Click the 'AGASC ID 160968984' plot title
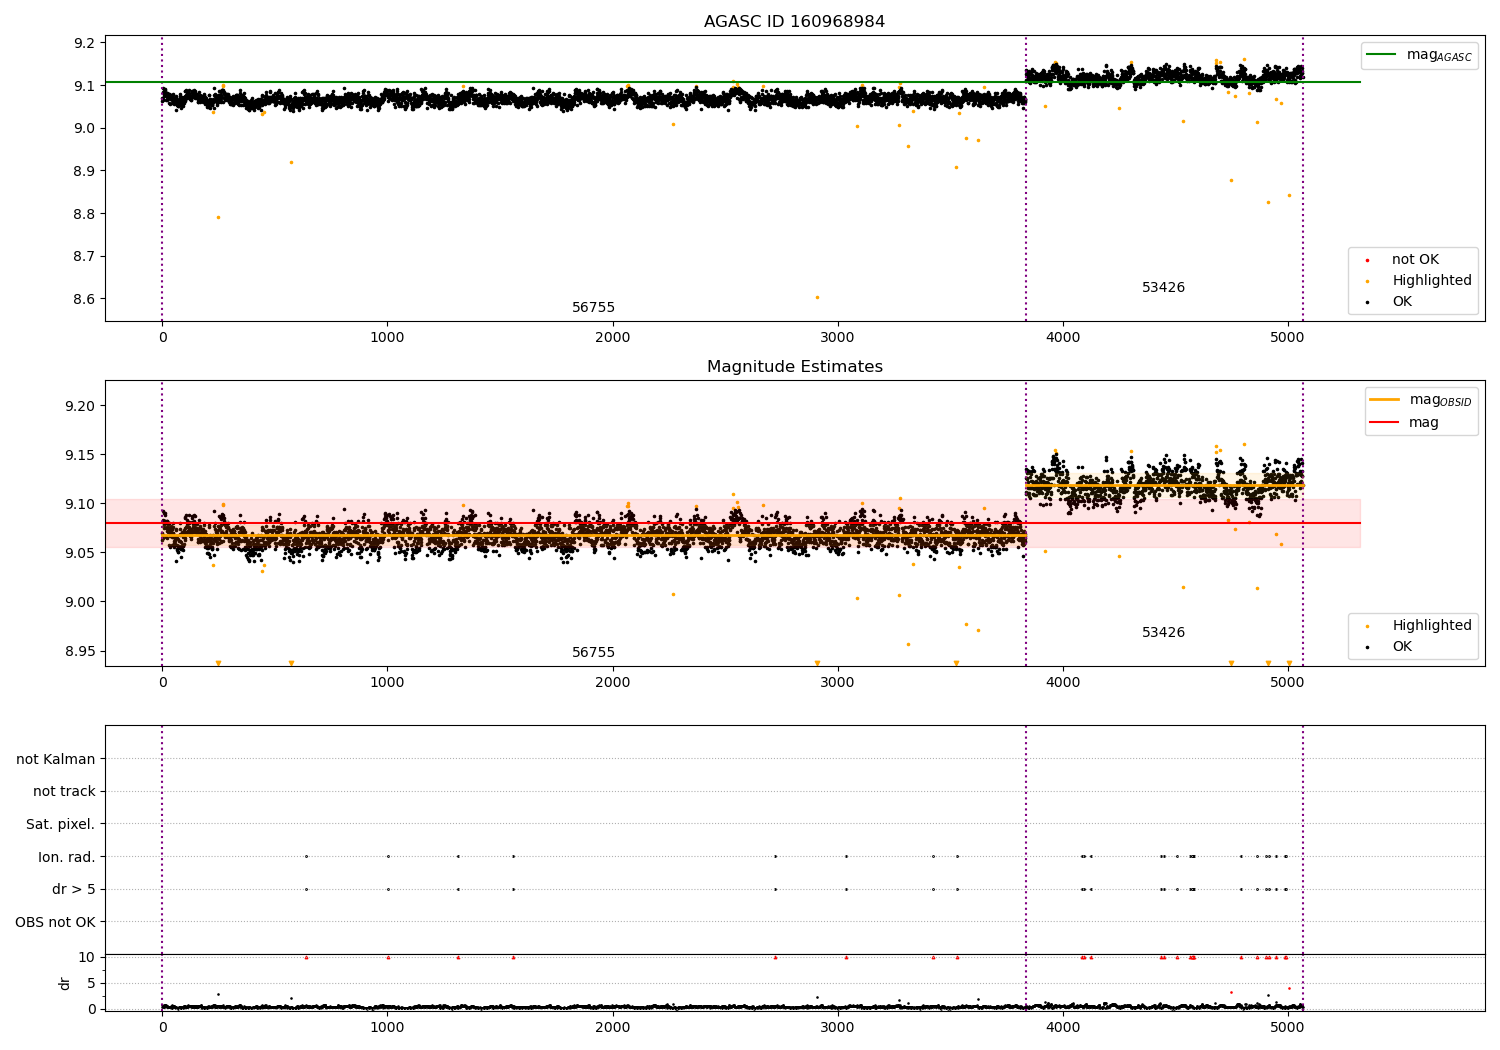The image size is (1500, 1050). 794,22
